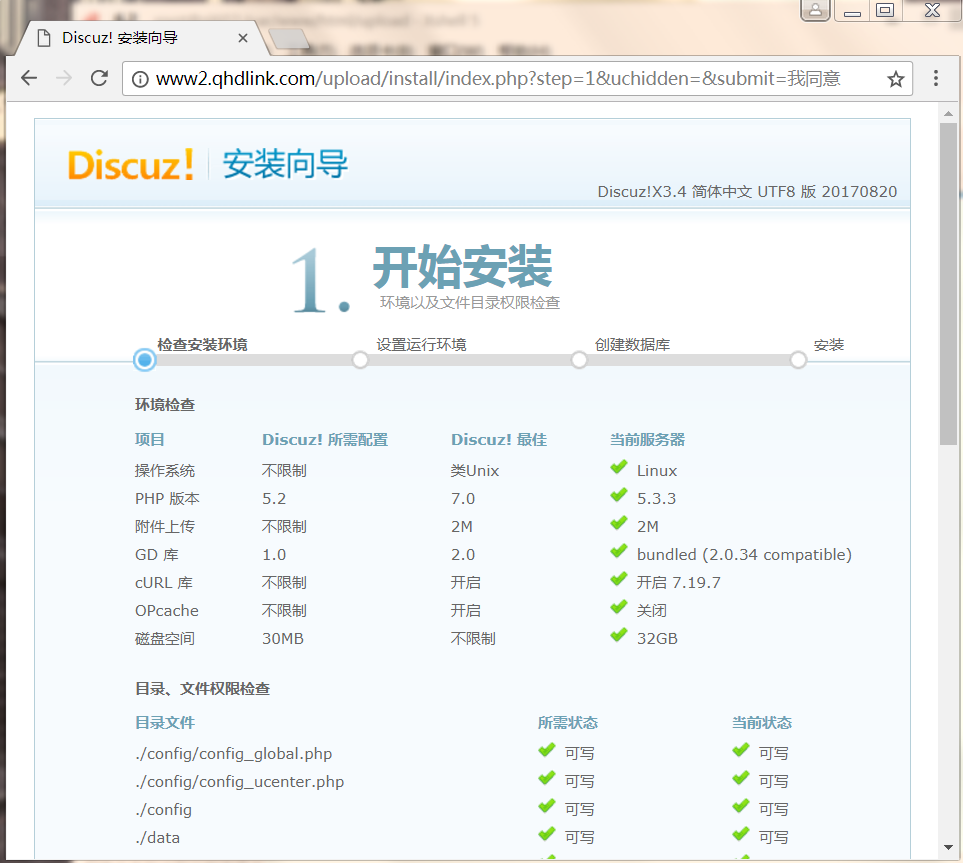Click the PHP 版本 row label
The image size is (963, 863).
[x=167, y=499]
